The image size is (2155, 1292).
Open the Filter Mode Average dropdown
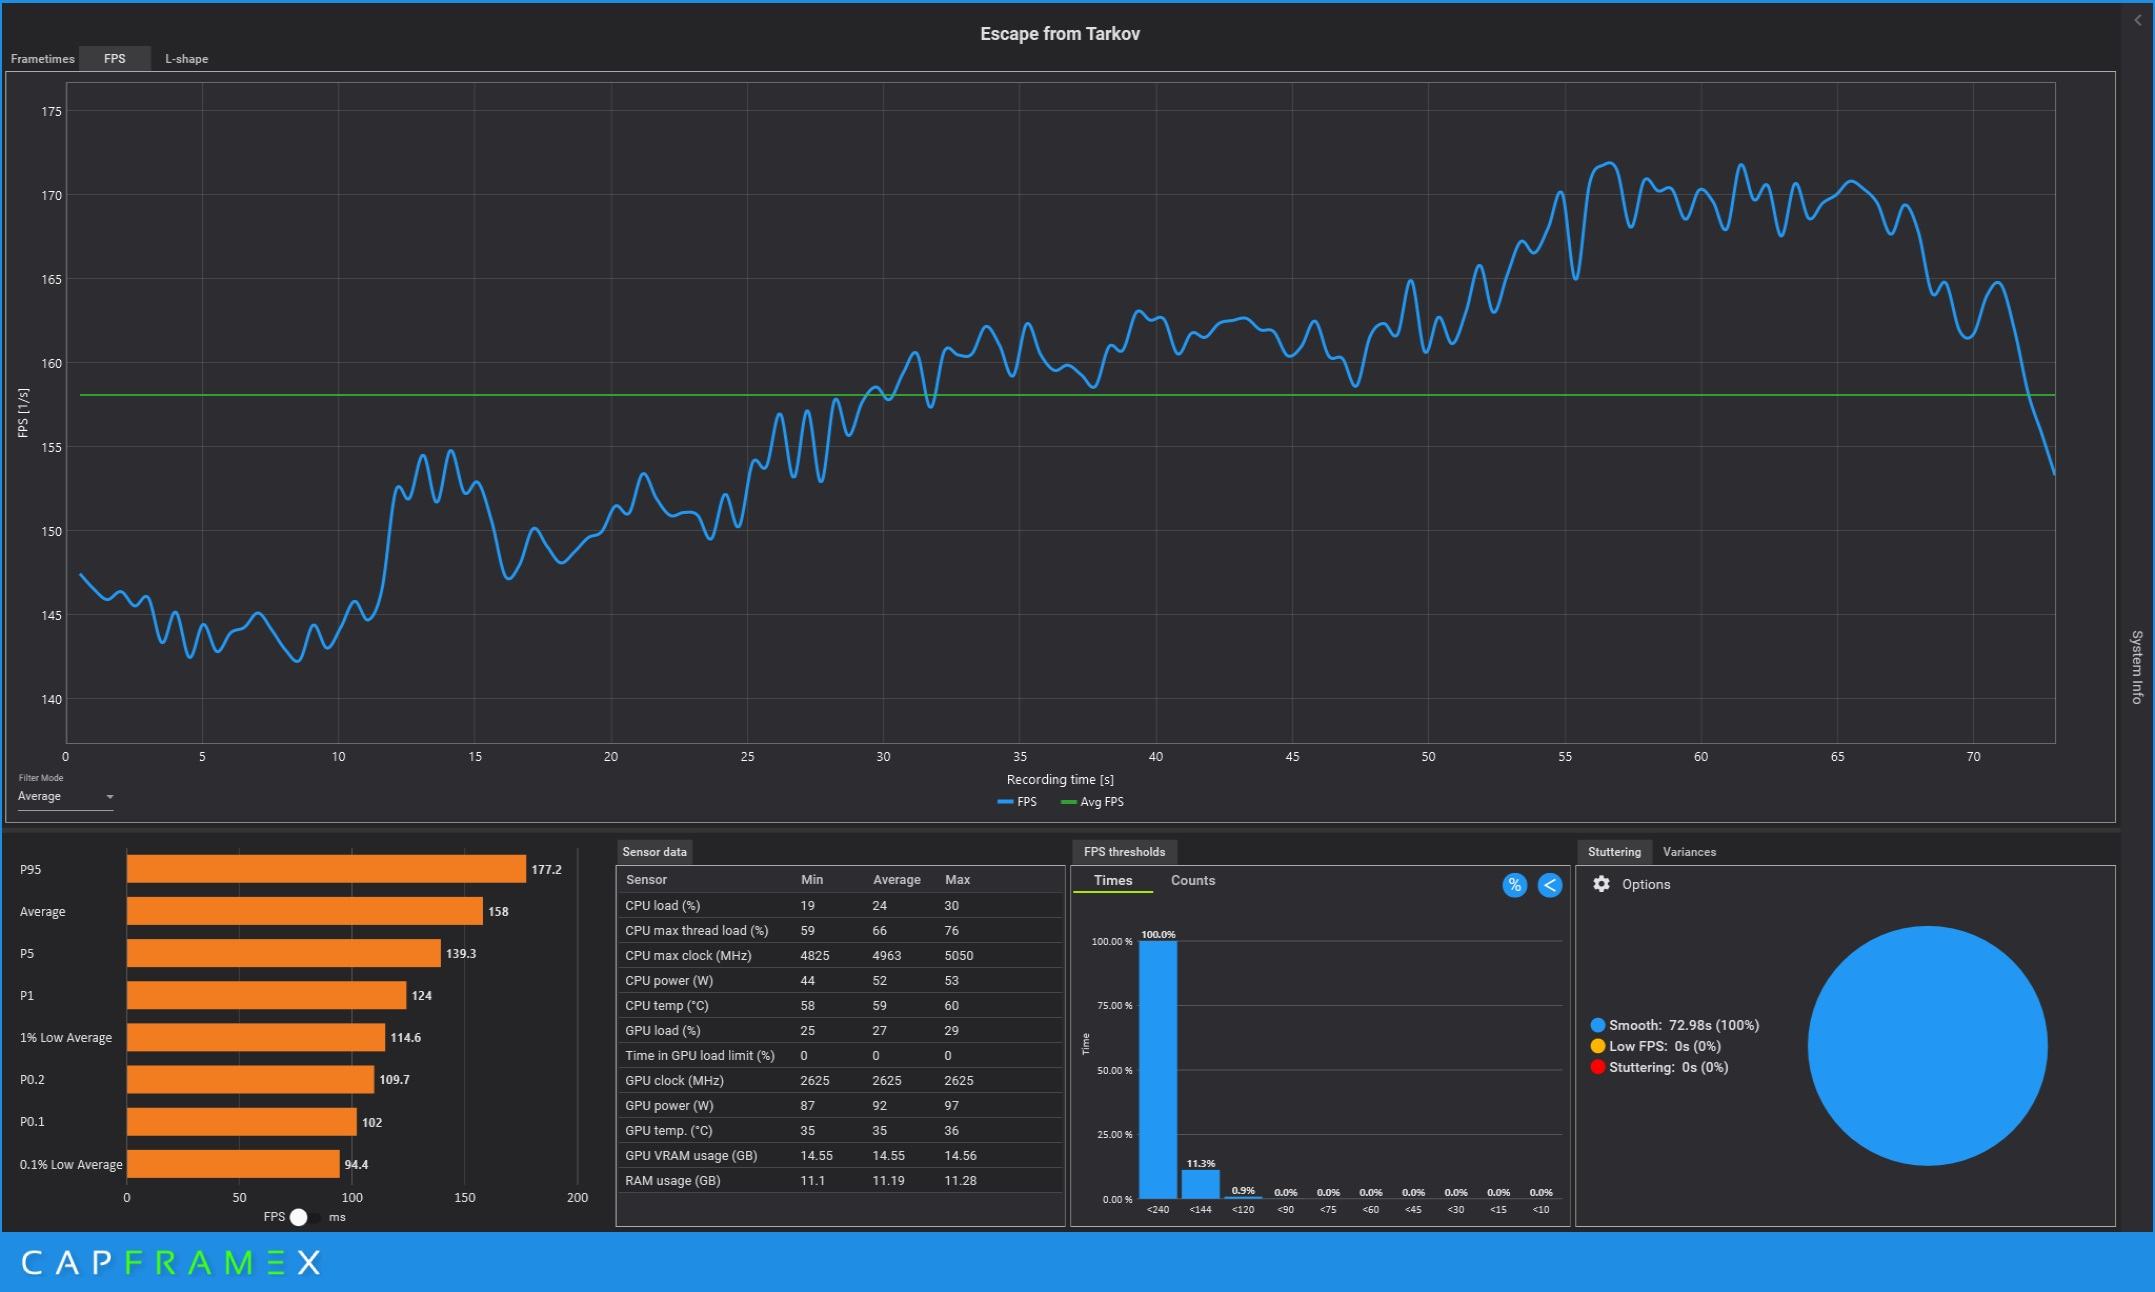pyautogui.click(x=66, y=797)
